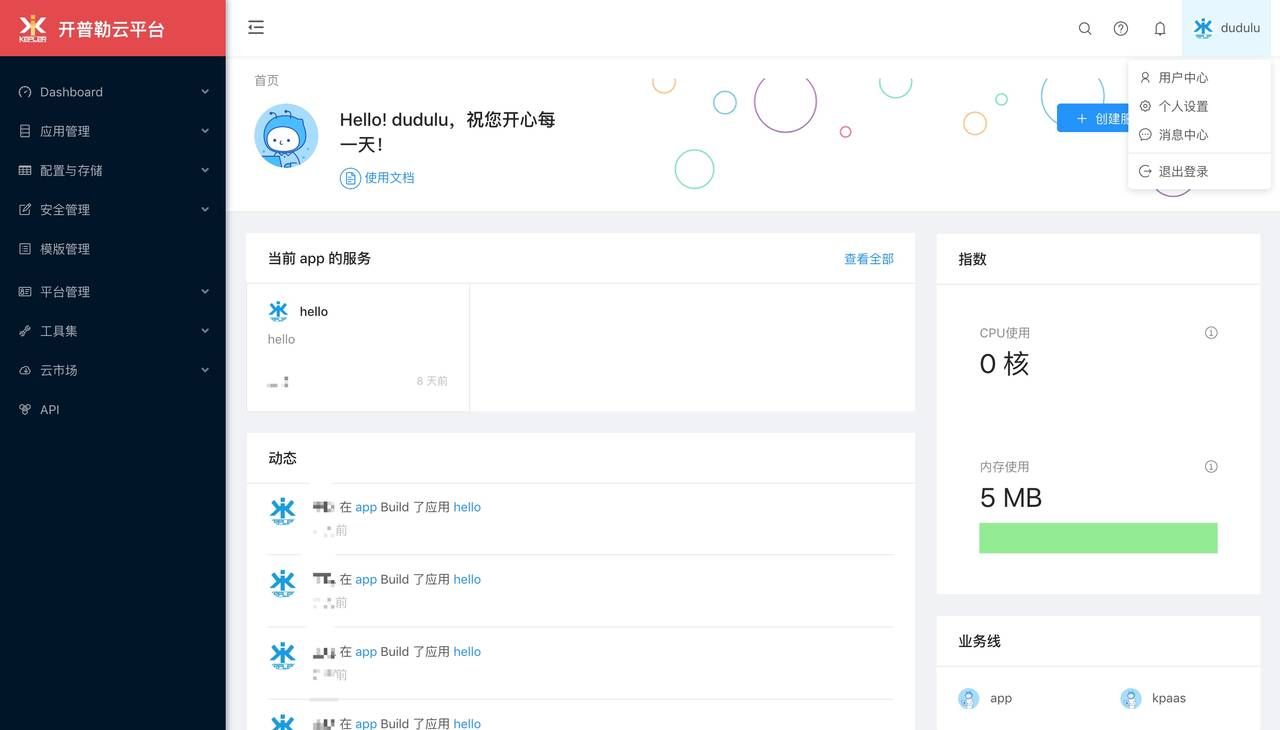Open the 模版管理 sidebar item
The image size is (1280, 730).
[113, 249]
